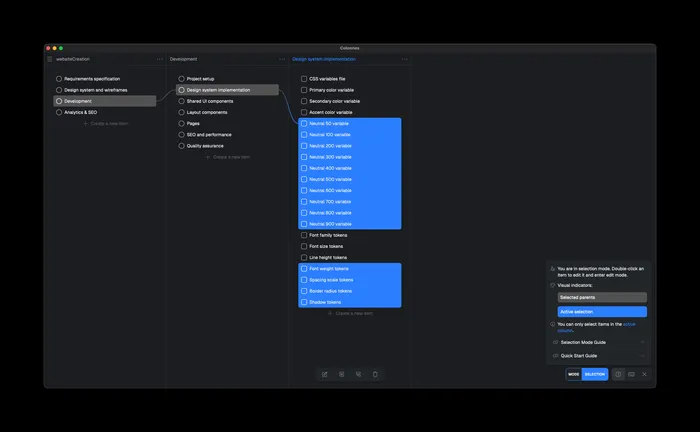The height and width of the screenshot is (432, 700).
Task: Click the MODE label button
Action: tap(574, 374)
